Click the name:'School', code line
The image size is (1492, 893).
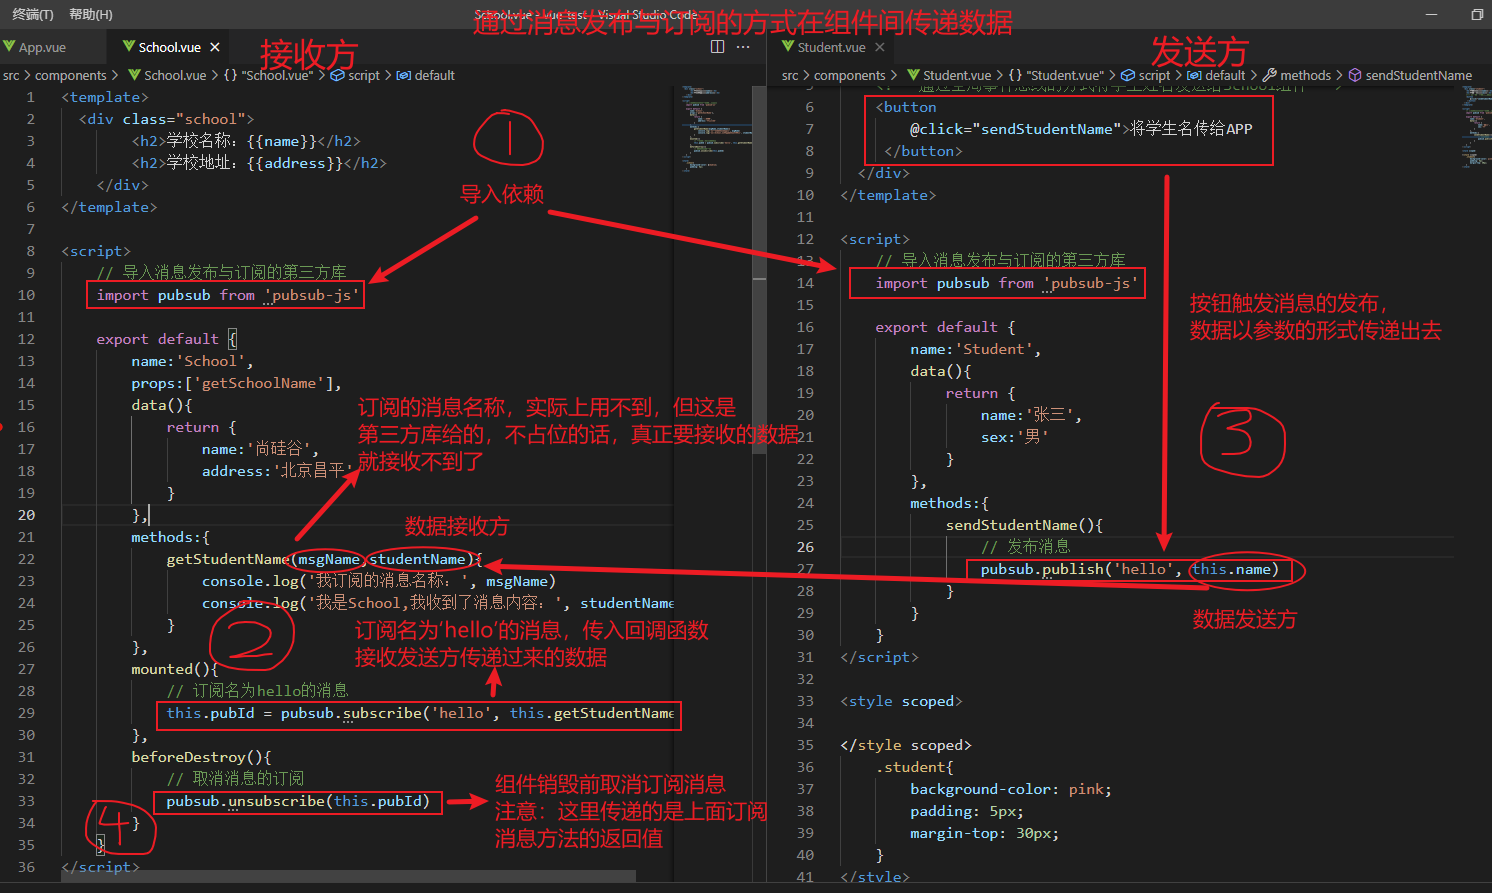coord(192,361)
